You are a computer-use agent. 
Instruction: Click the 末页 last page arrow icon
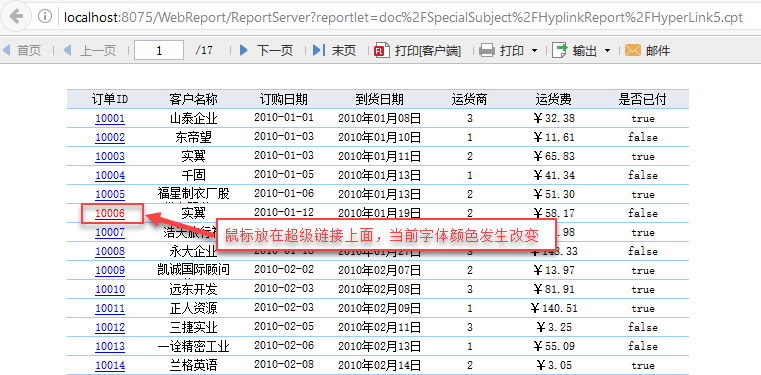[319, 50]
